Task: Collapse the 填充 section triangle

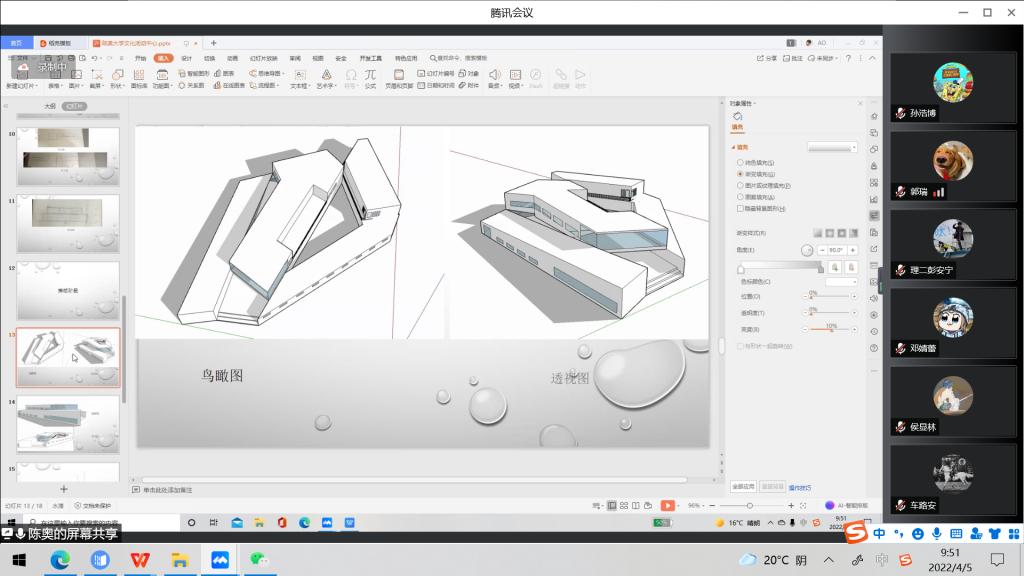Action: coord(733,147)
